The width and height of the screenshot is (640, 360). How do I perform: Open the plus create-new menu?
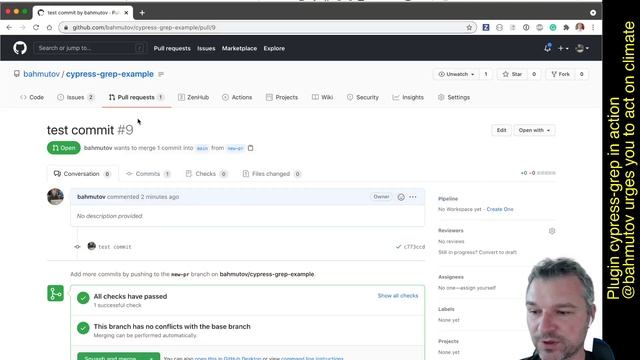[563, 48]
